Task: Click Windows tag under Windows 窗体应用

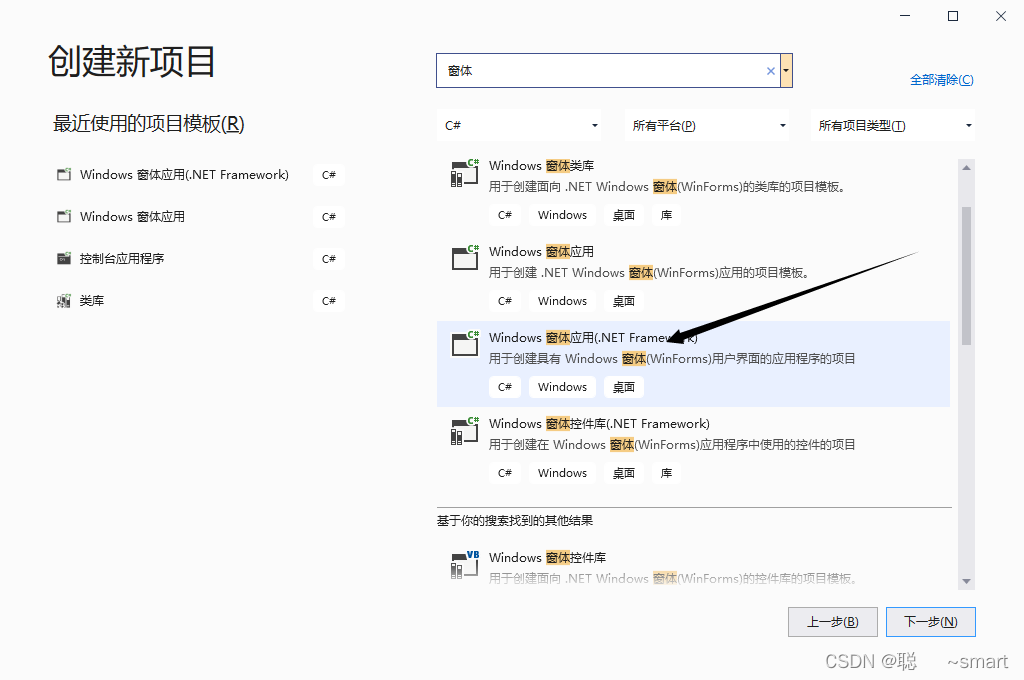Action: [562, 301]
